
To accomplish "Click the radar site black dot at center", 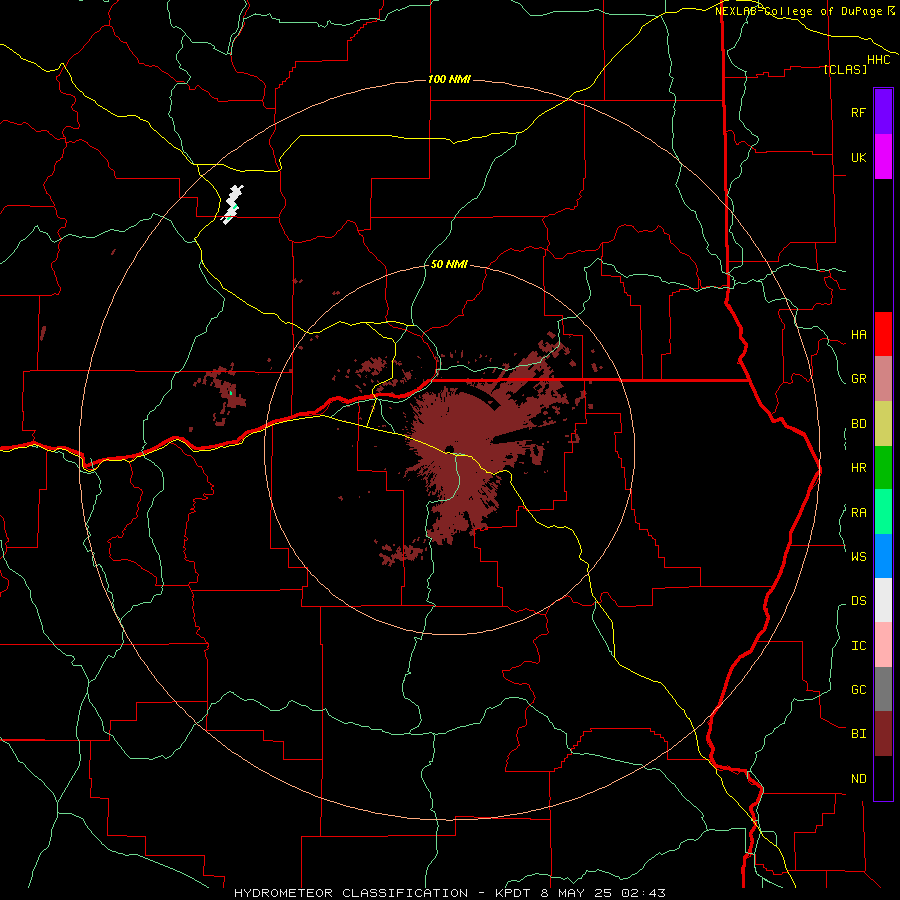I will click(x=449, y=449).
